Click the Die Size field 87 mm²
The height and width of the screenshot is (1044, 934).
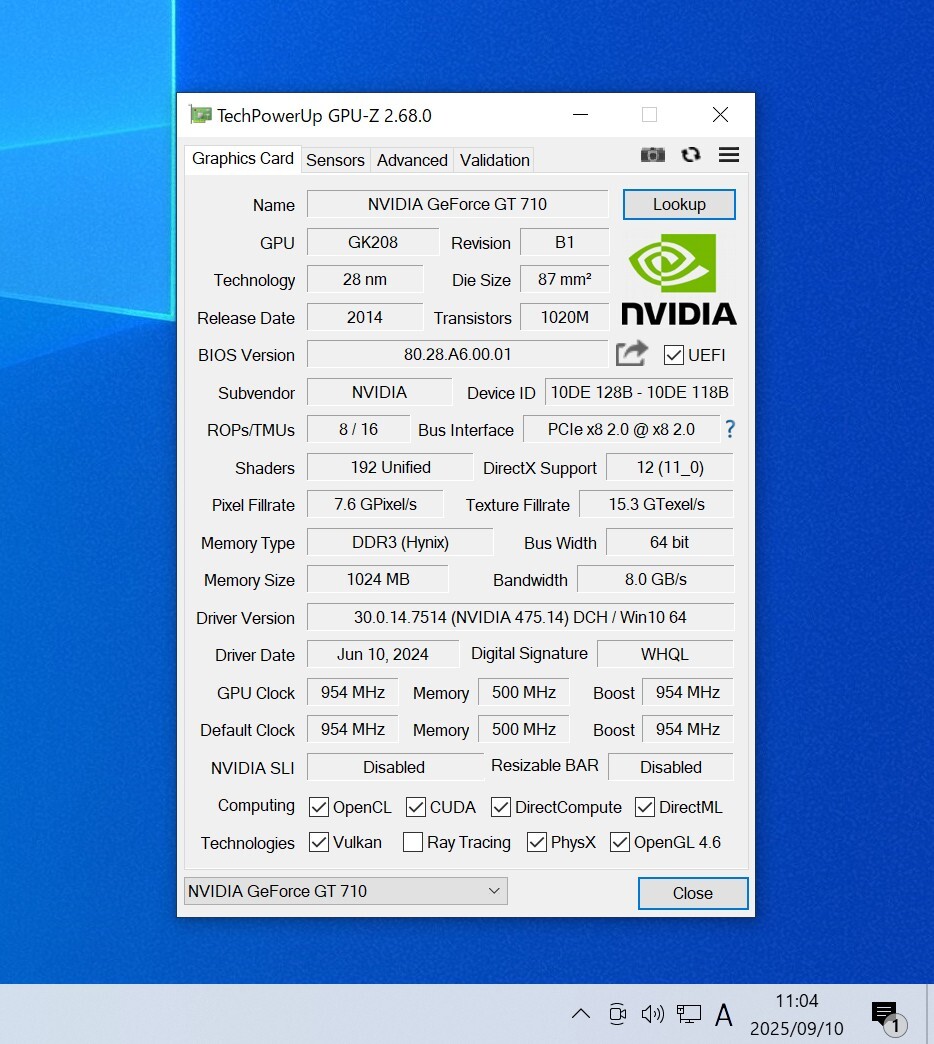[x=565, y=280]
